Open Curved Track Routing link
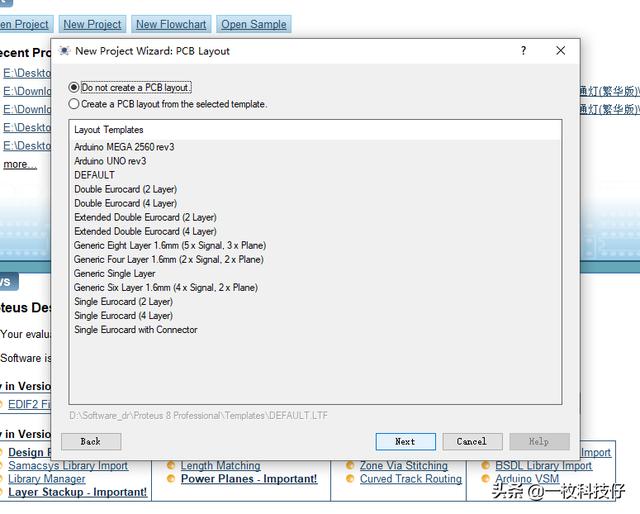640x514 pixels. coord(411,479)
